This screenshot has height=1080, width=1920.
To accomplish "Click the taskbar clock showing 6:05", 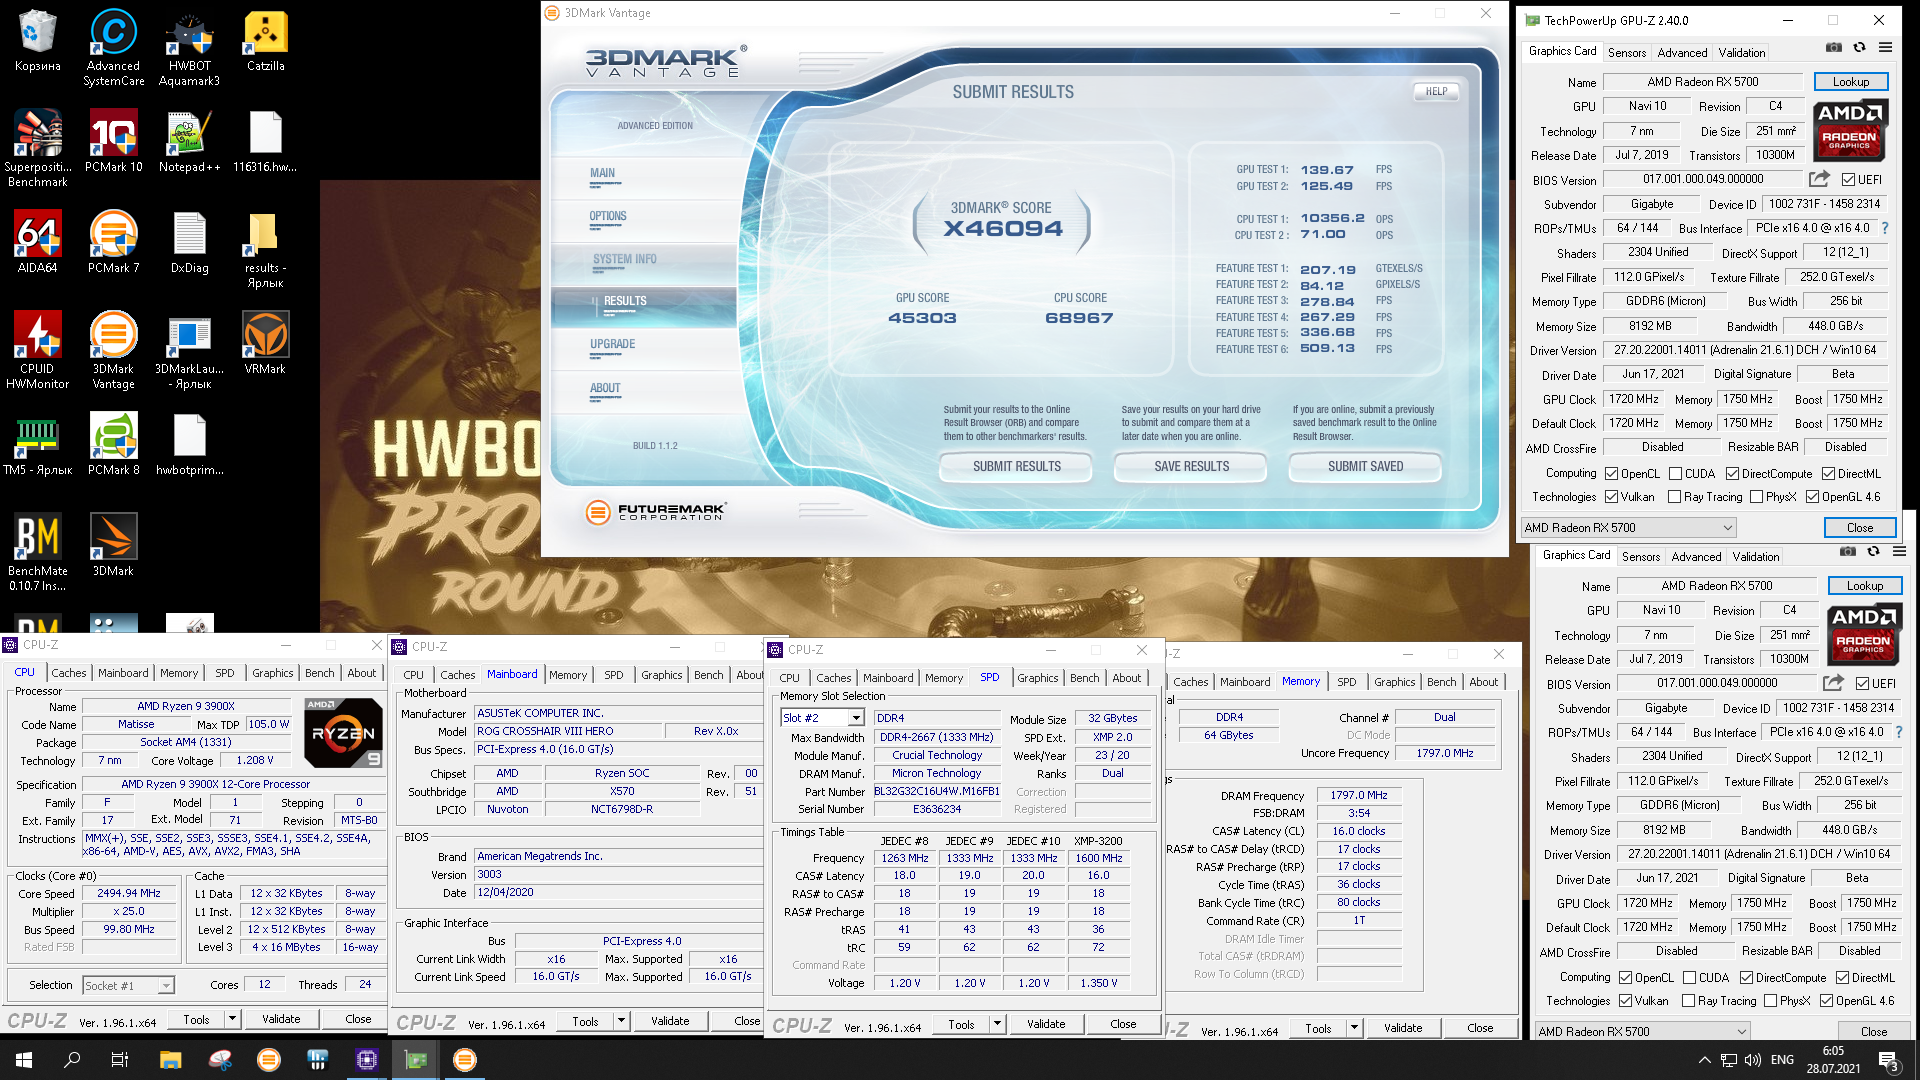I will point(1833,1060).
